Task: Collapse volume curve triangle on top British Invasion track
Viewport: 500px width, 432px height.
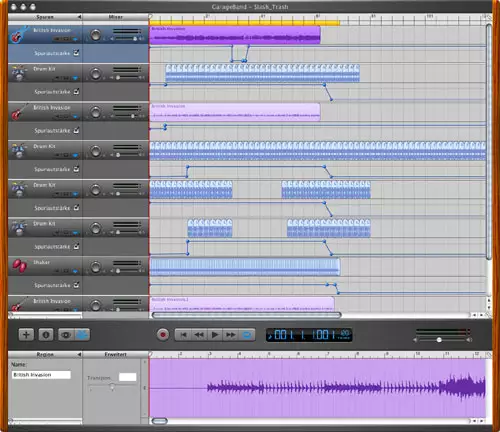Action: tap(75, 40)
